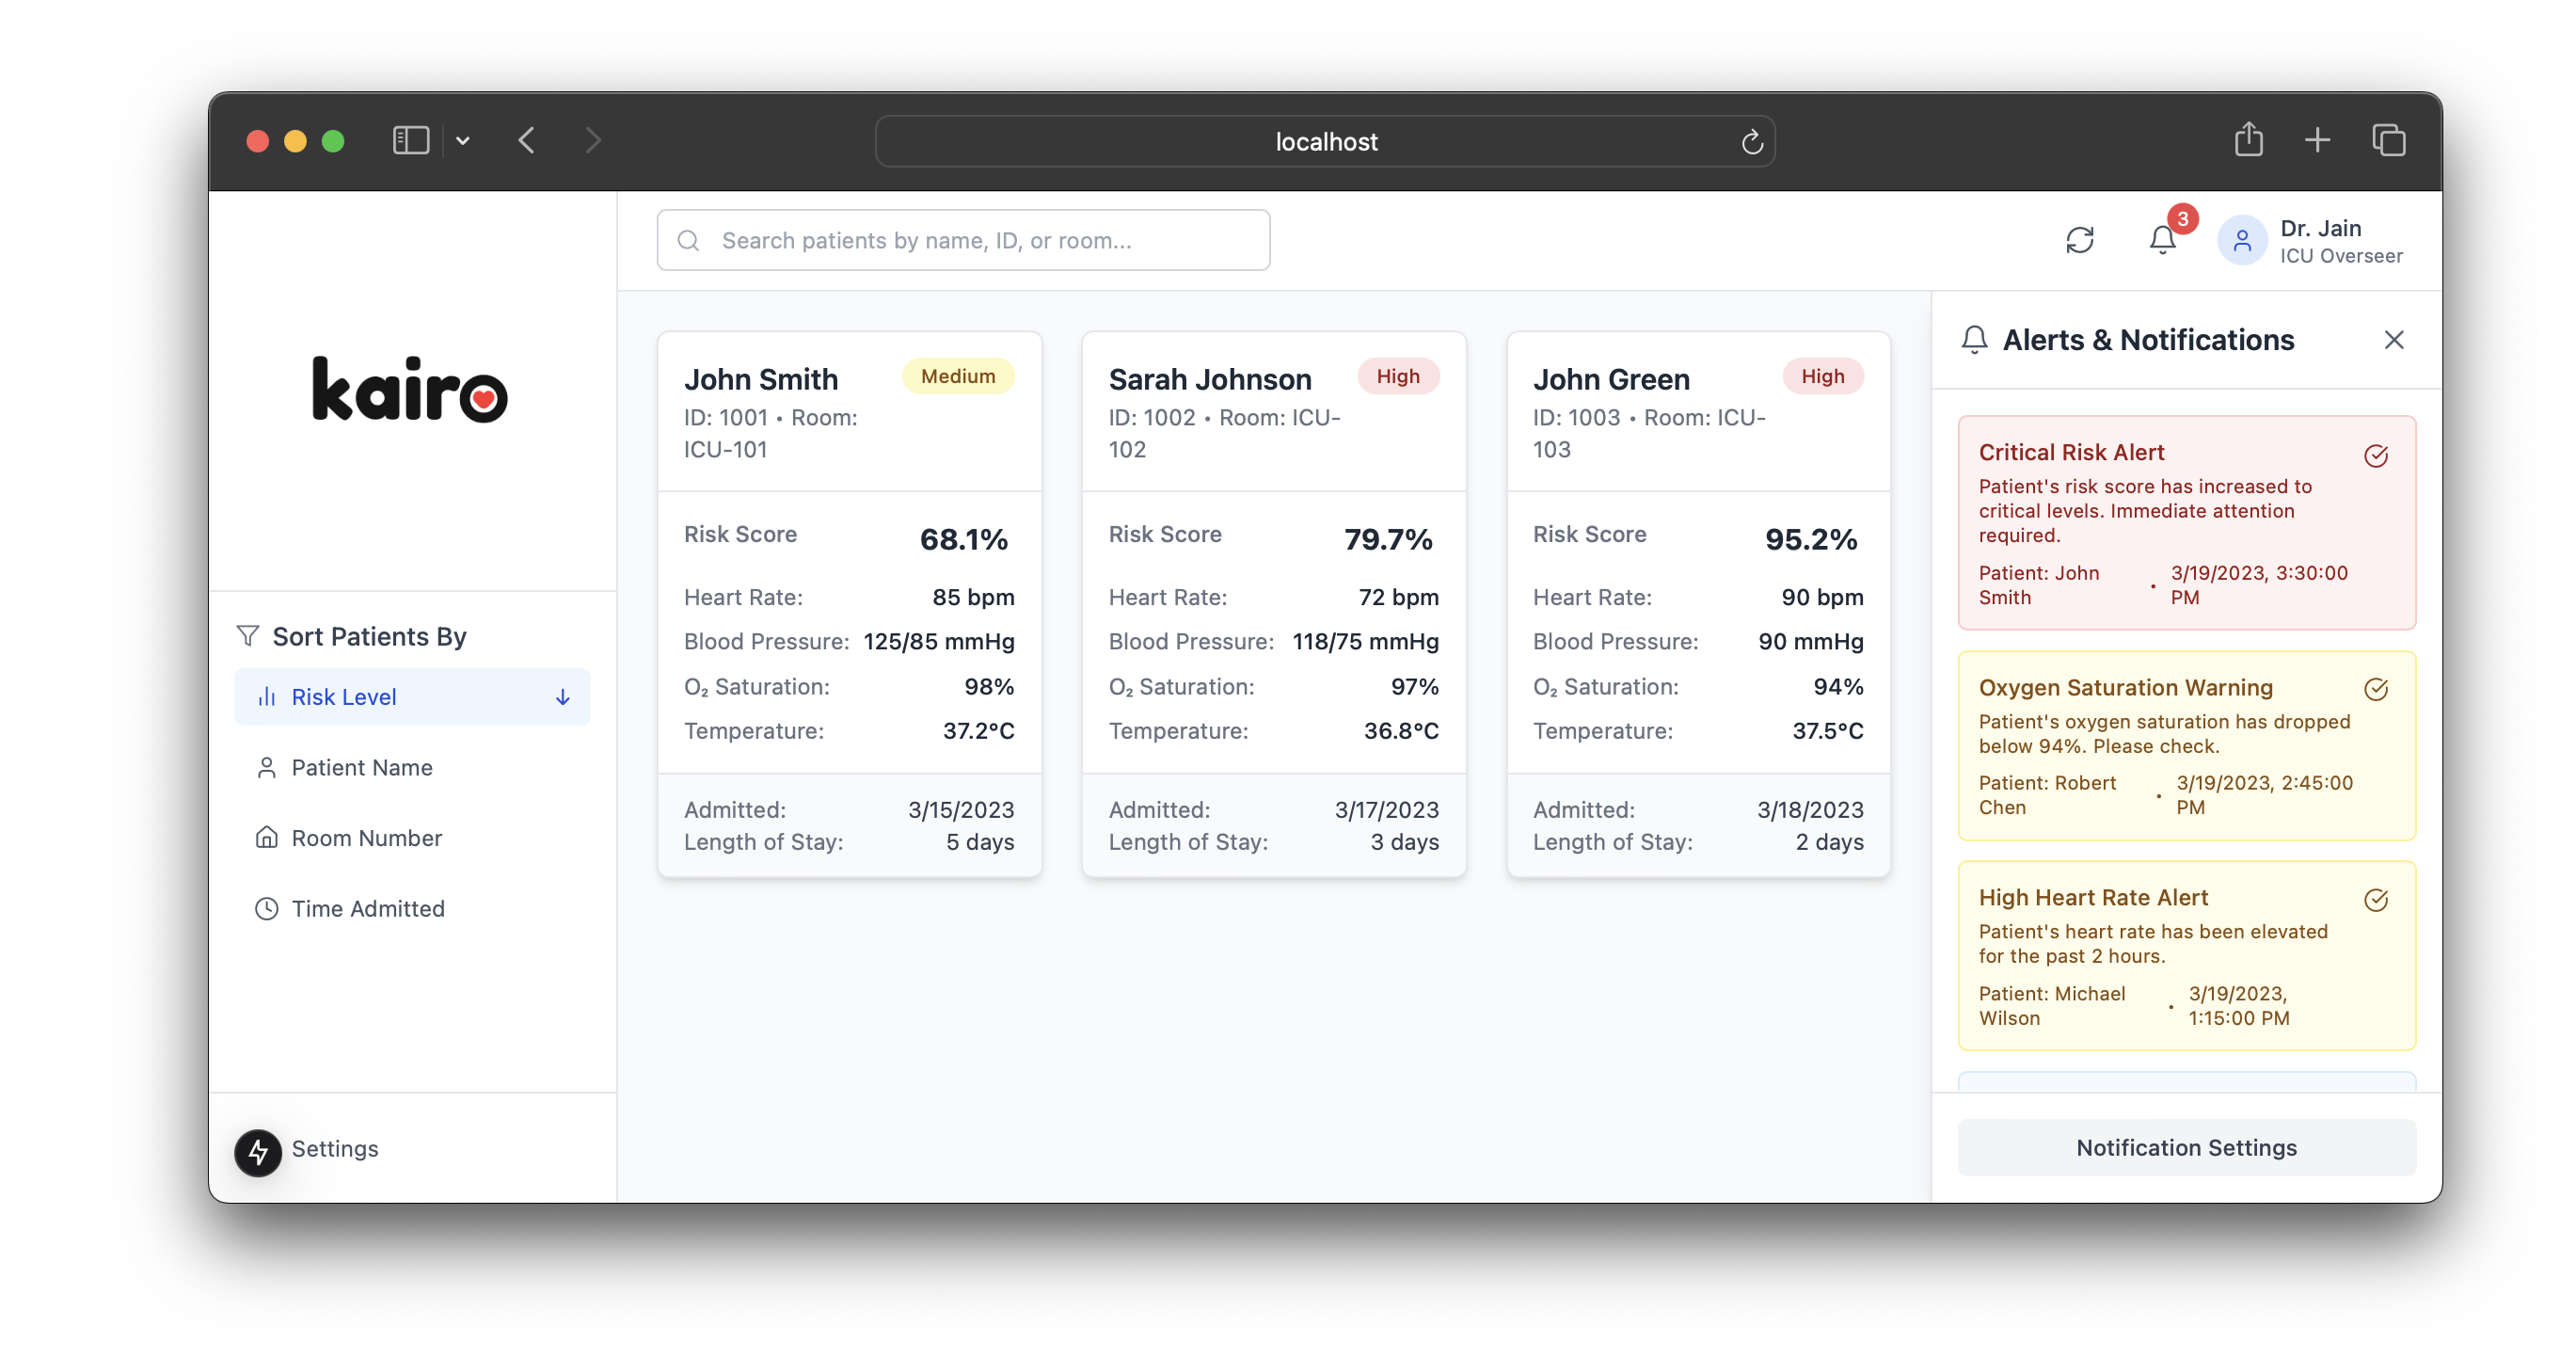Screen dimensions: 2576x1359
Task: Close the Alerts & Notifications panel
Action: click(2393, 340)
